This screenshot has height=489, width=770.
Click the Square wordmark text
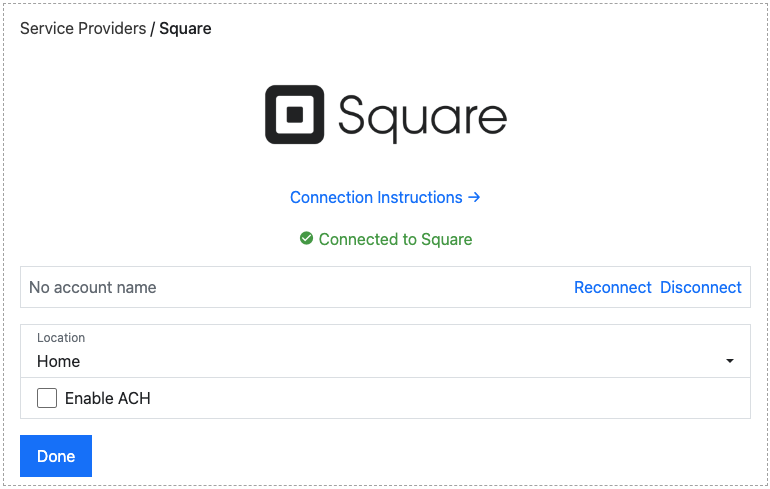tap(422, 118)
